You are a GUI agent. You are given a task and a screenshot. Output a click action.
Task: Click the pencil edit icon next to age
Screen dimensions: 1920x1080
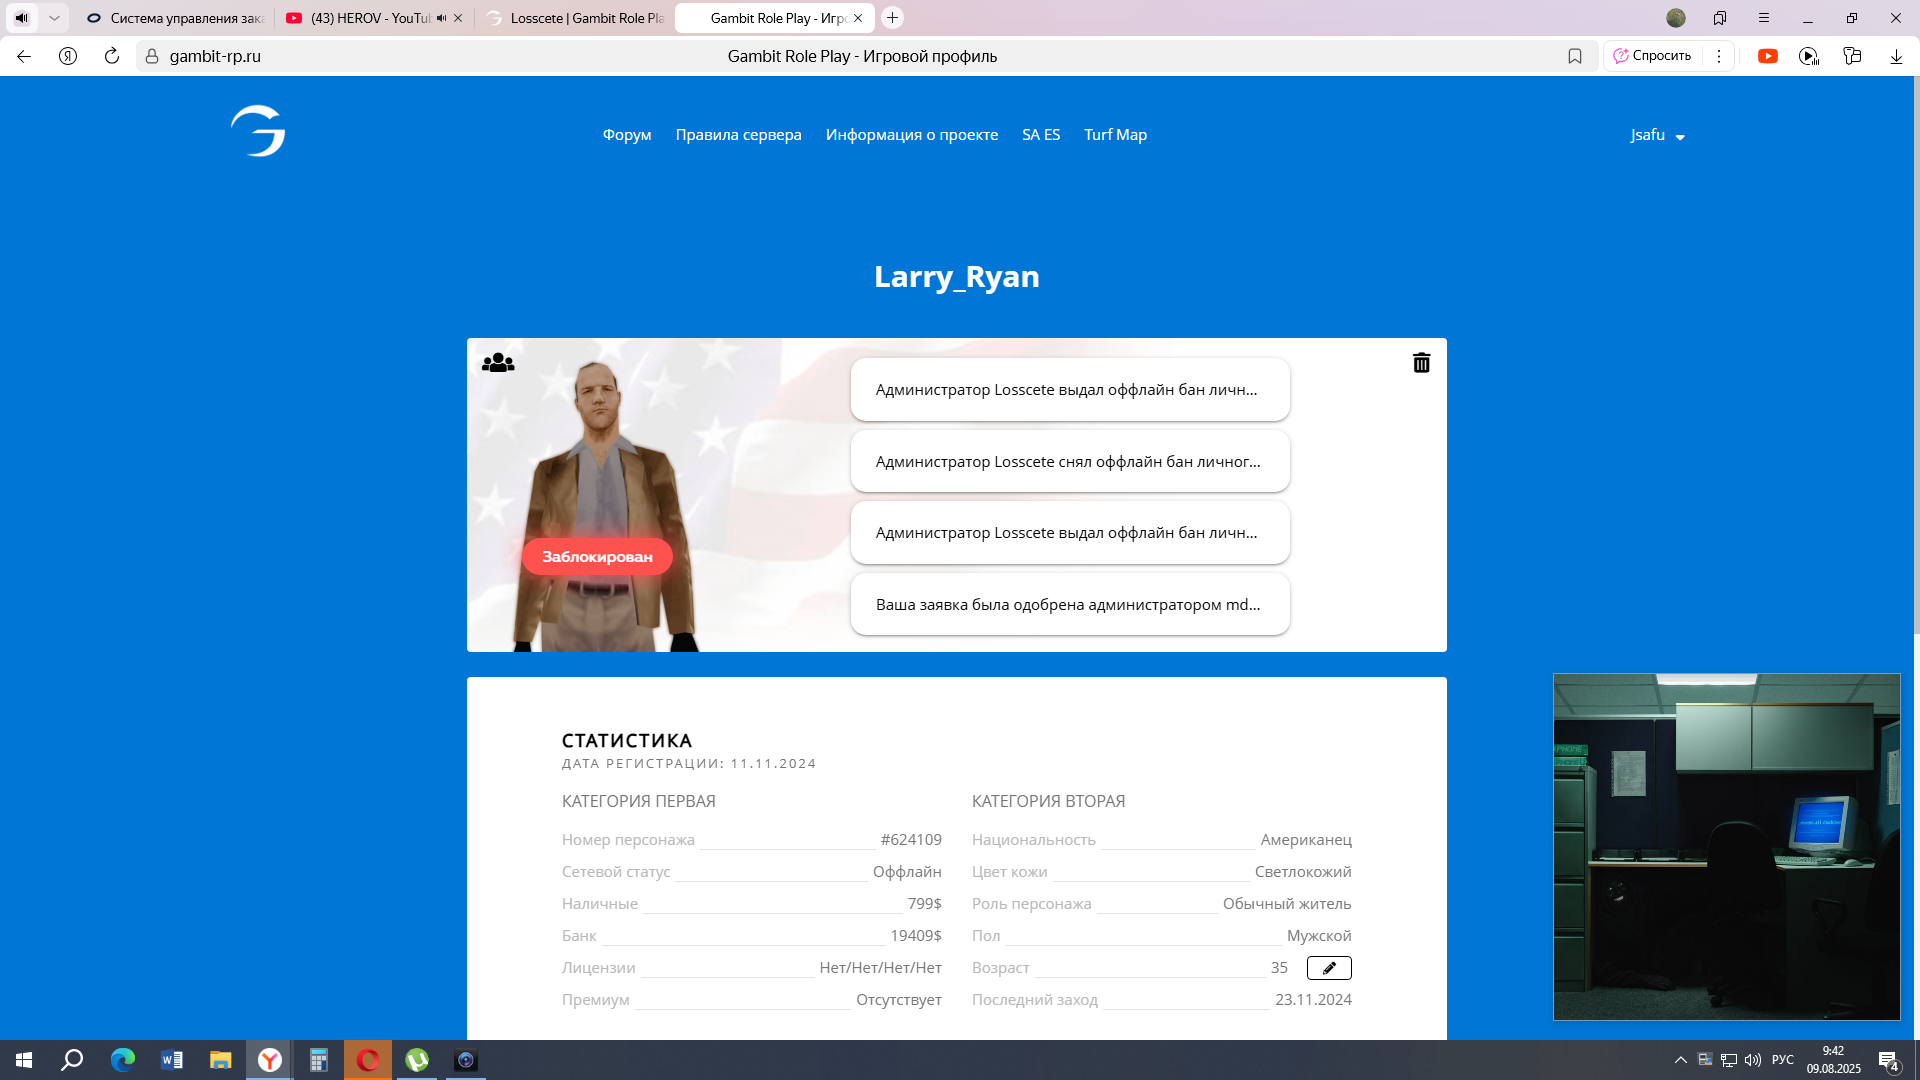click(x=1329, y=968)
